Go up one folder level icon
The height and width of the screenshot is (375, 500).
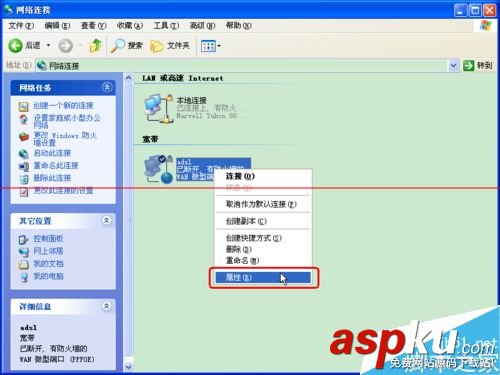pos(95,45)
